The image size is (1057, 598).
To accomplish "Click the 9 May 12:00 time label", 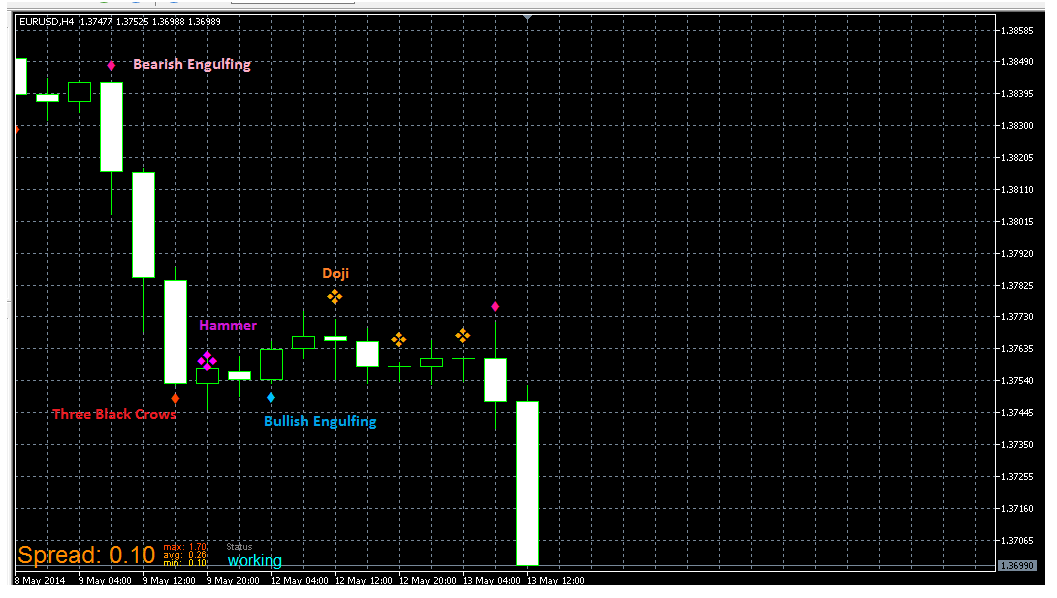I will [169, 580].
